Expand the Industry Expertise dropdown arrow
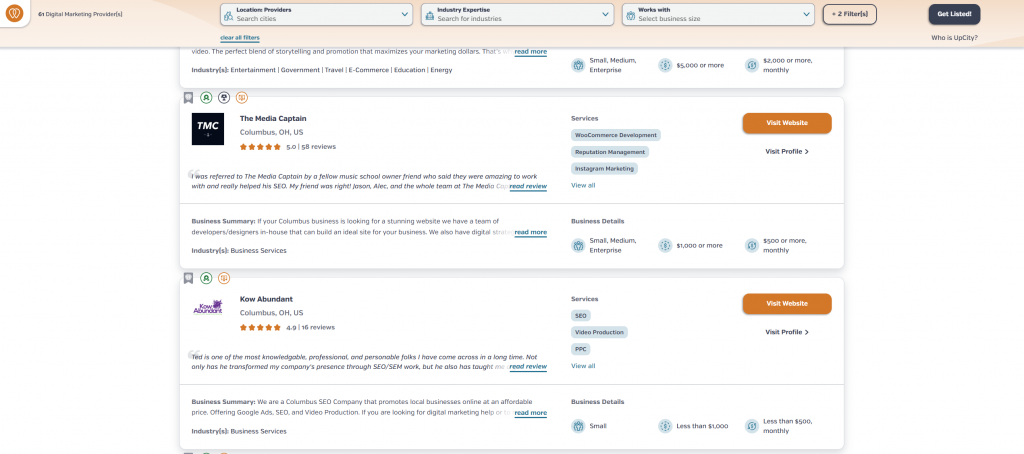The height and width of the screenshot is (454, 1024). click(x=605, y=15)
